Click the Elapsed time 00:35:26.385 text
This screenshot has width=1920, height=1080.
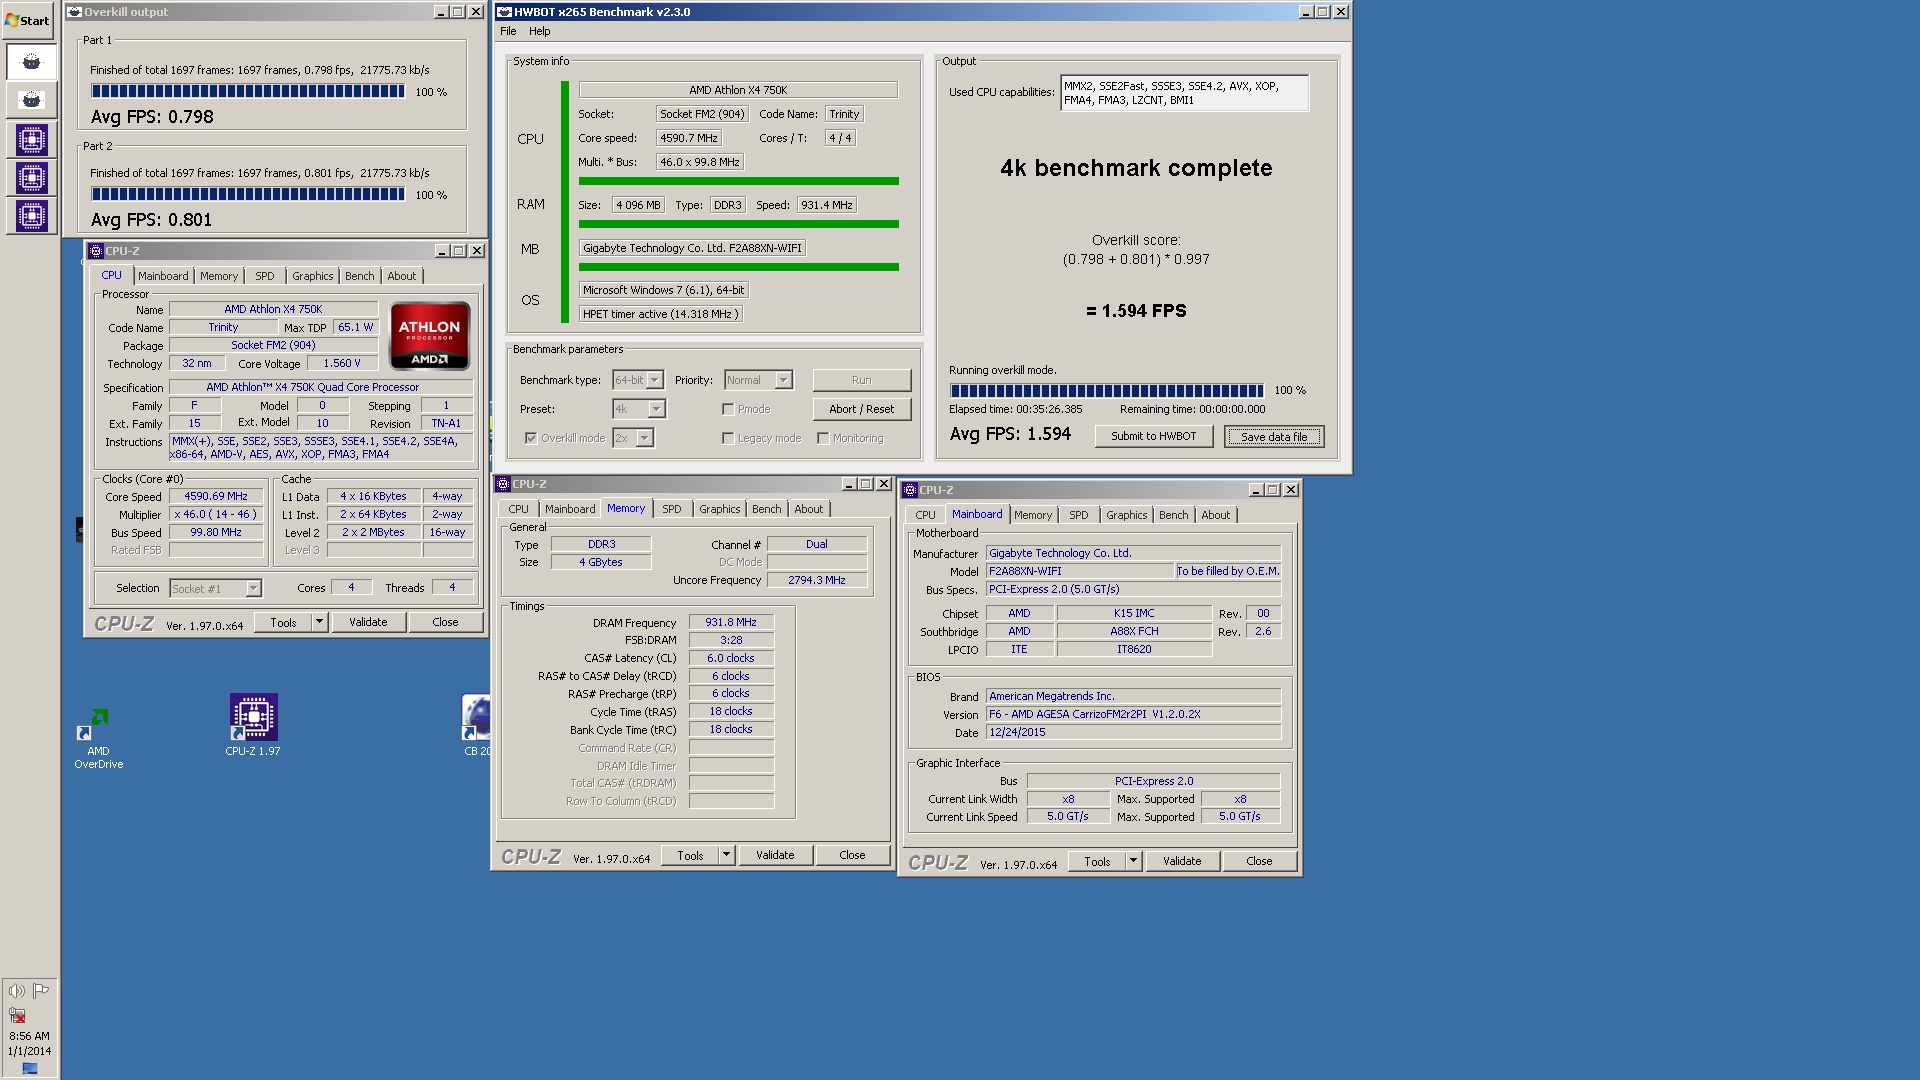pos(1016,409)
